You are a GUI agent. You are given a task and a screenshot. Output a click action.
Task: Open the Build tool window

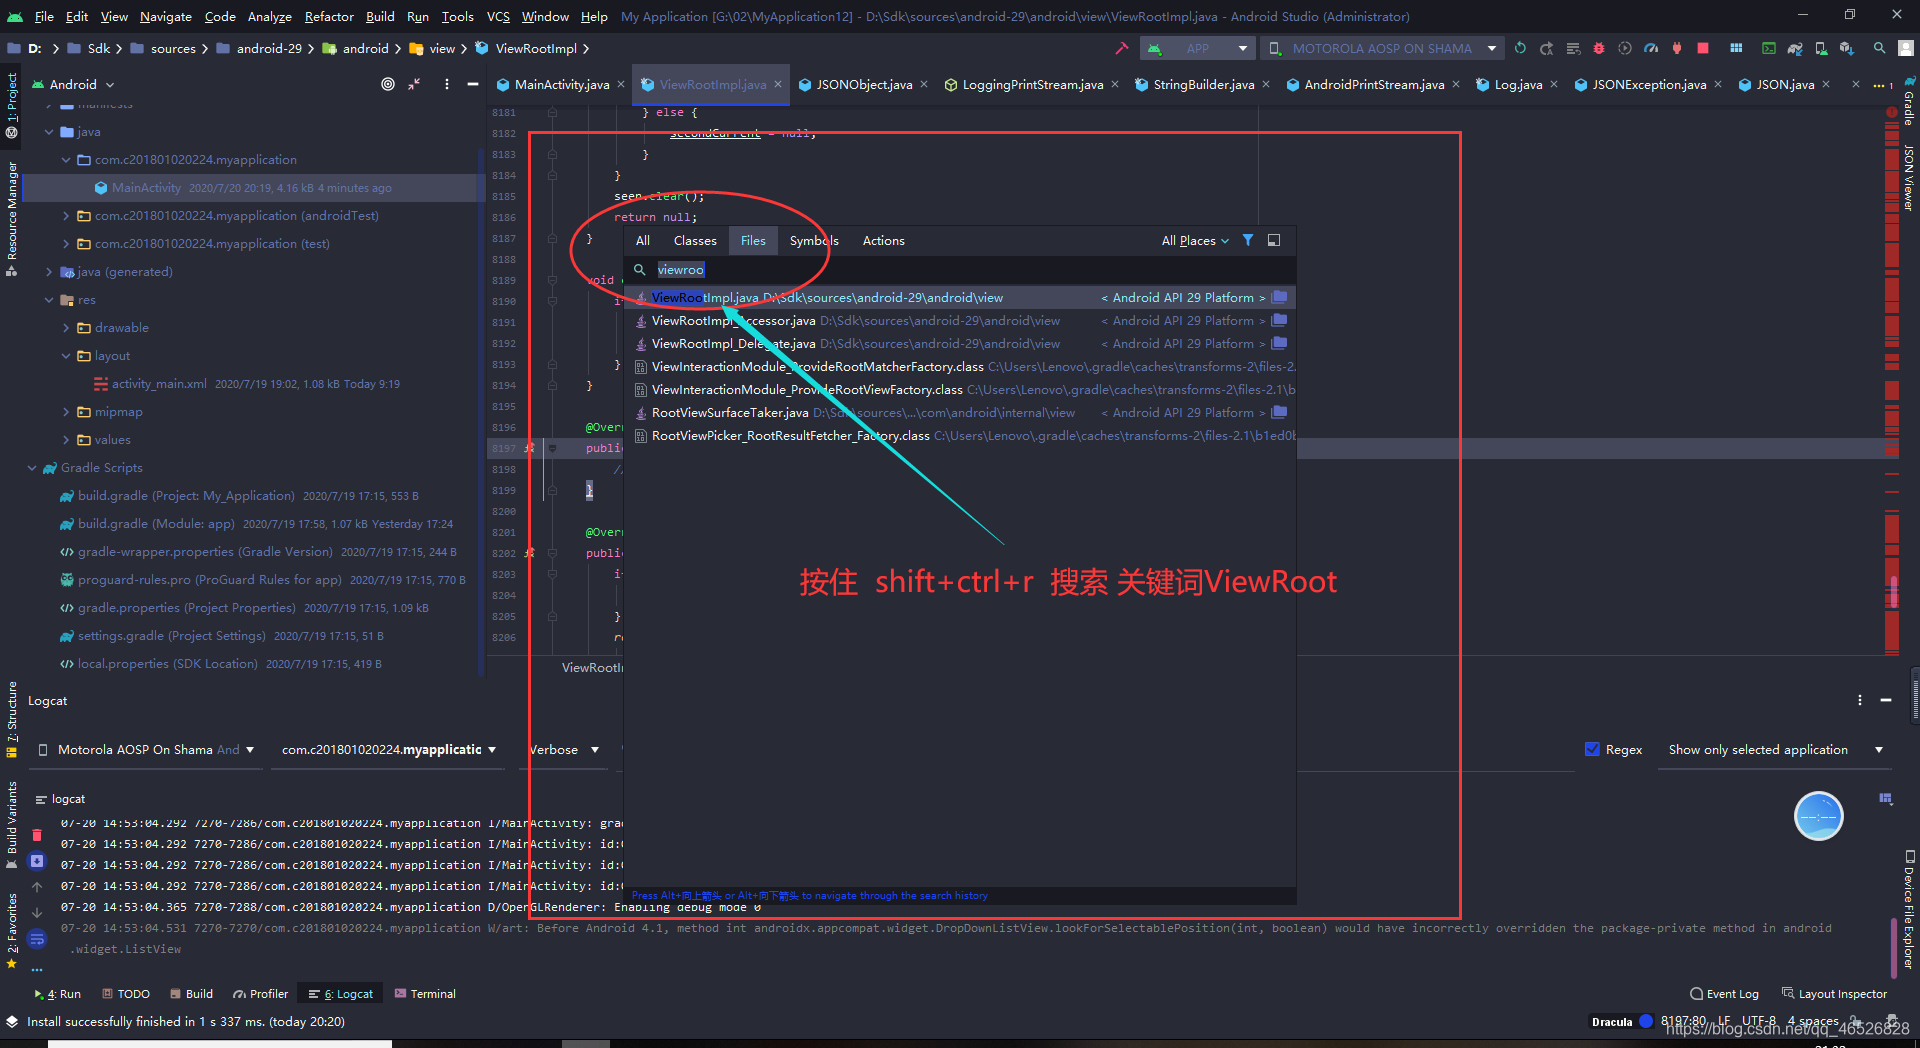click(191, 994)
